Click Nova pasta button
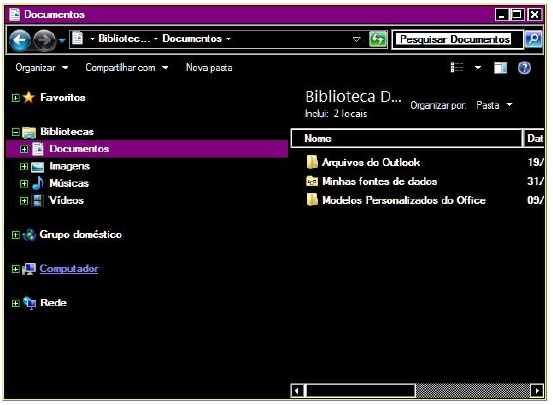 [x=209, y=67]
